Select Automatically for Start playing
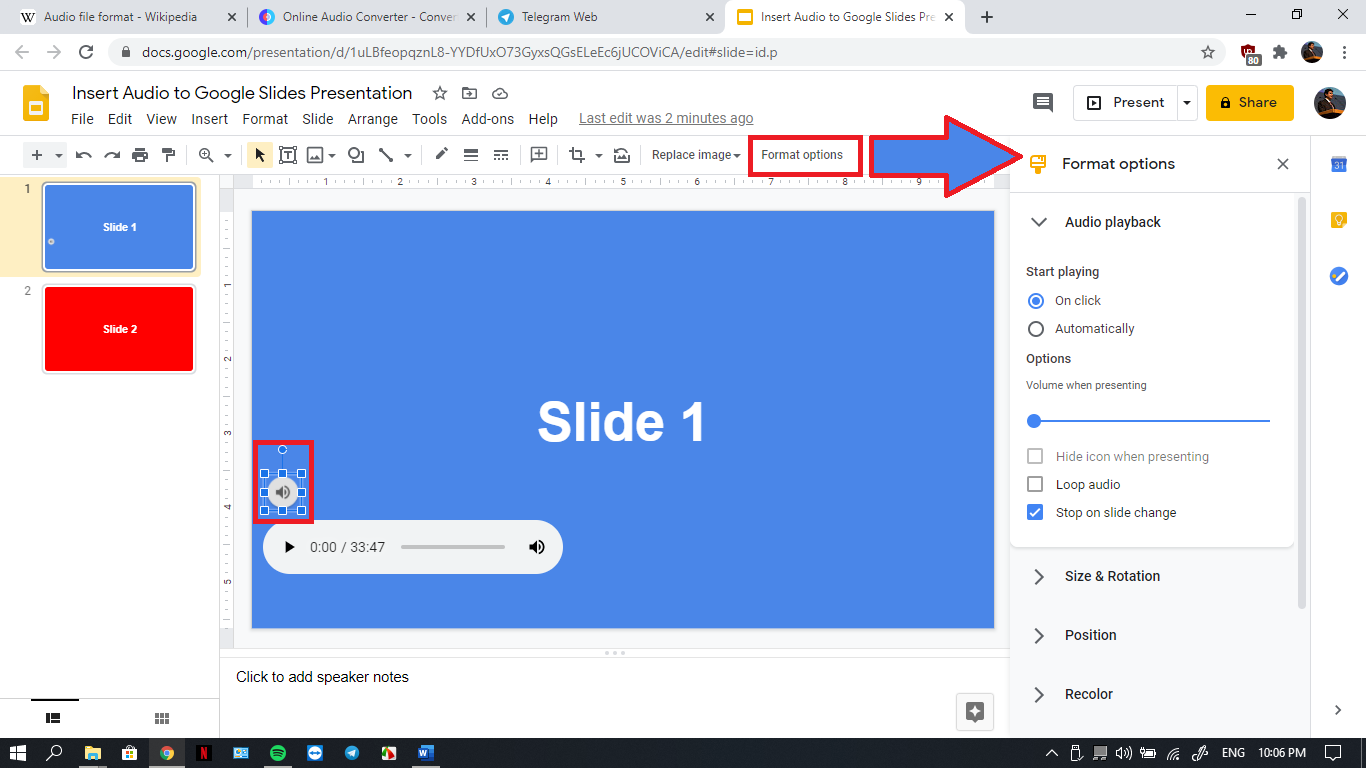This screenshot has height=768, width=1366. [x=1036, y=328]
